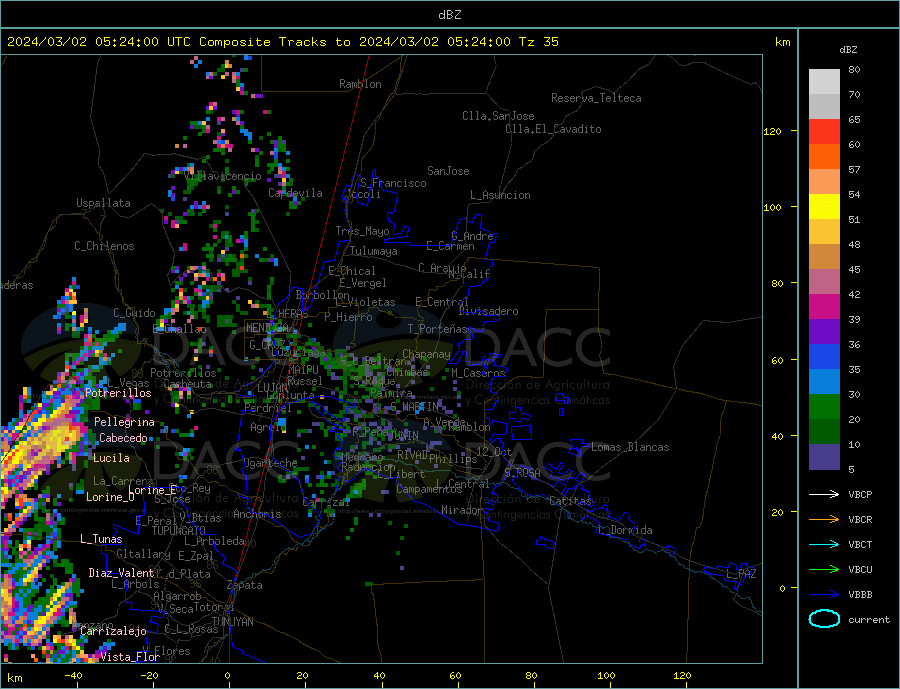Click the white VBCP arrow in legend
Image resolution: width=900 pixels, height=689 pixels.
pos(824,494)
